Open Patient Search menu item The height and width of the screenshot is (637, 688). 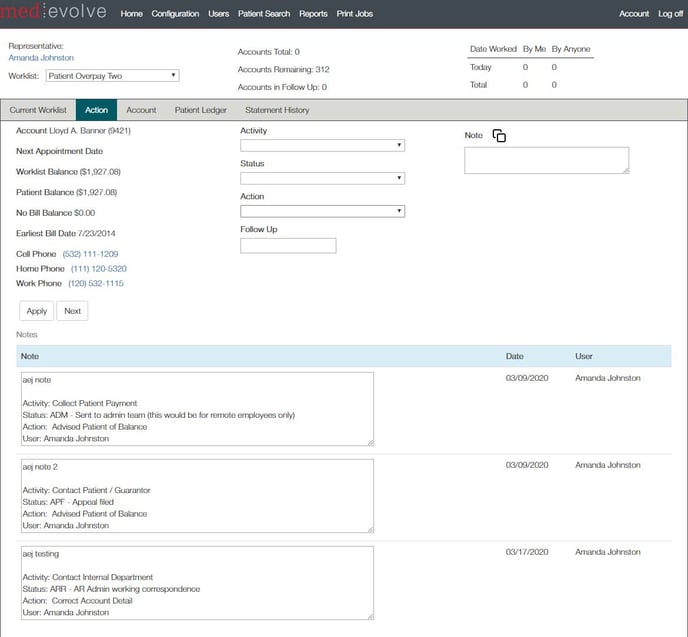[264, 14]
